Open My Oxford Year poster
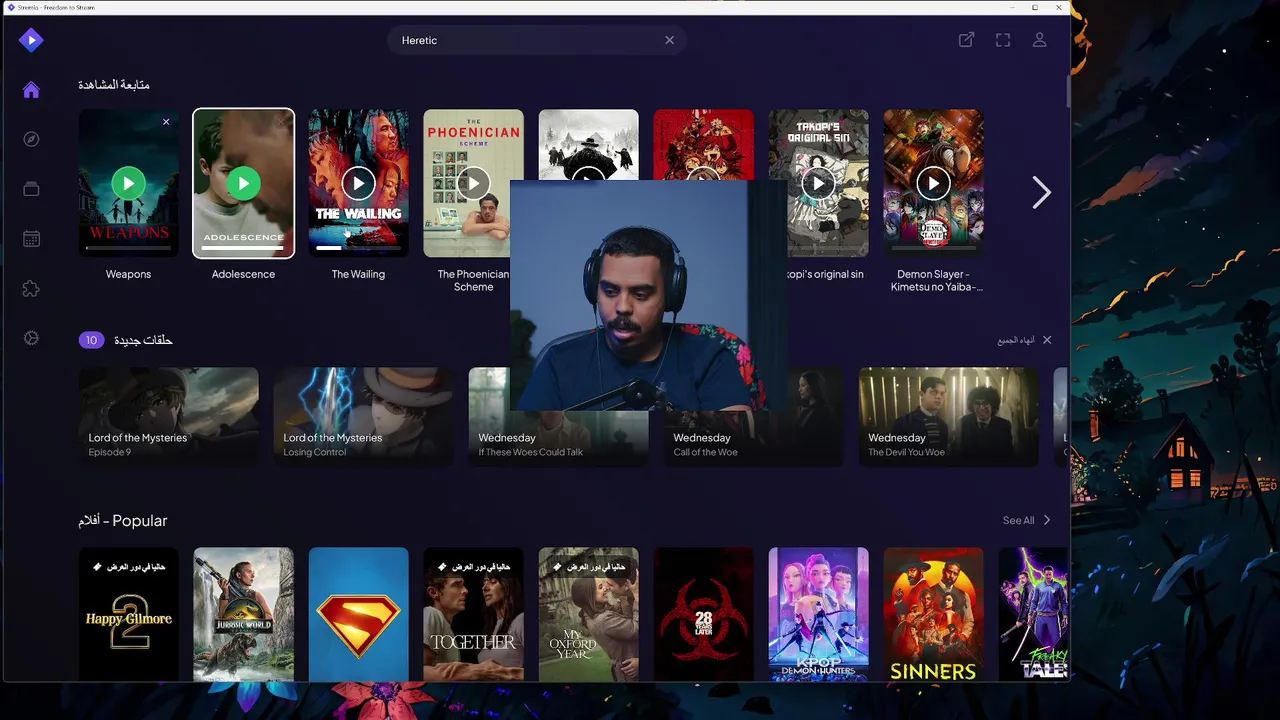Screen dimensions: 1280x720 coord(588,614)
